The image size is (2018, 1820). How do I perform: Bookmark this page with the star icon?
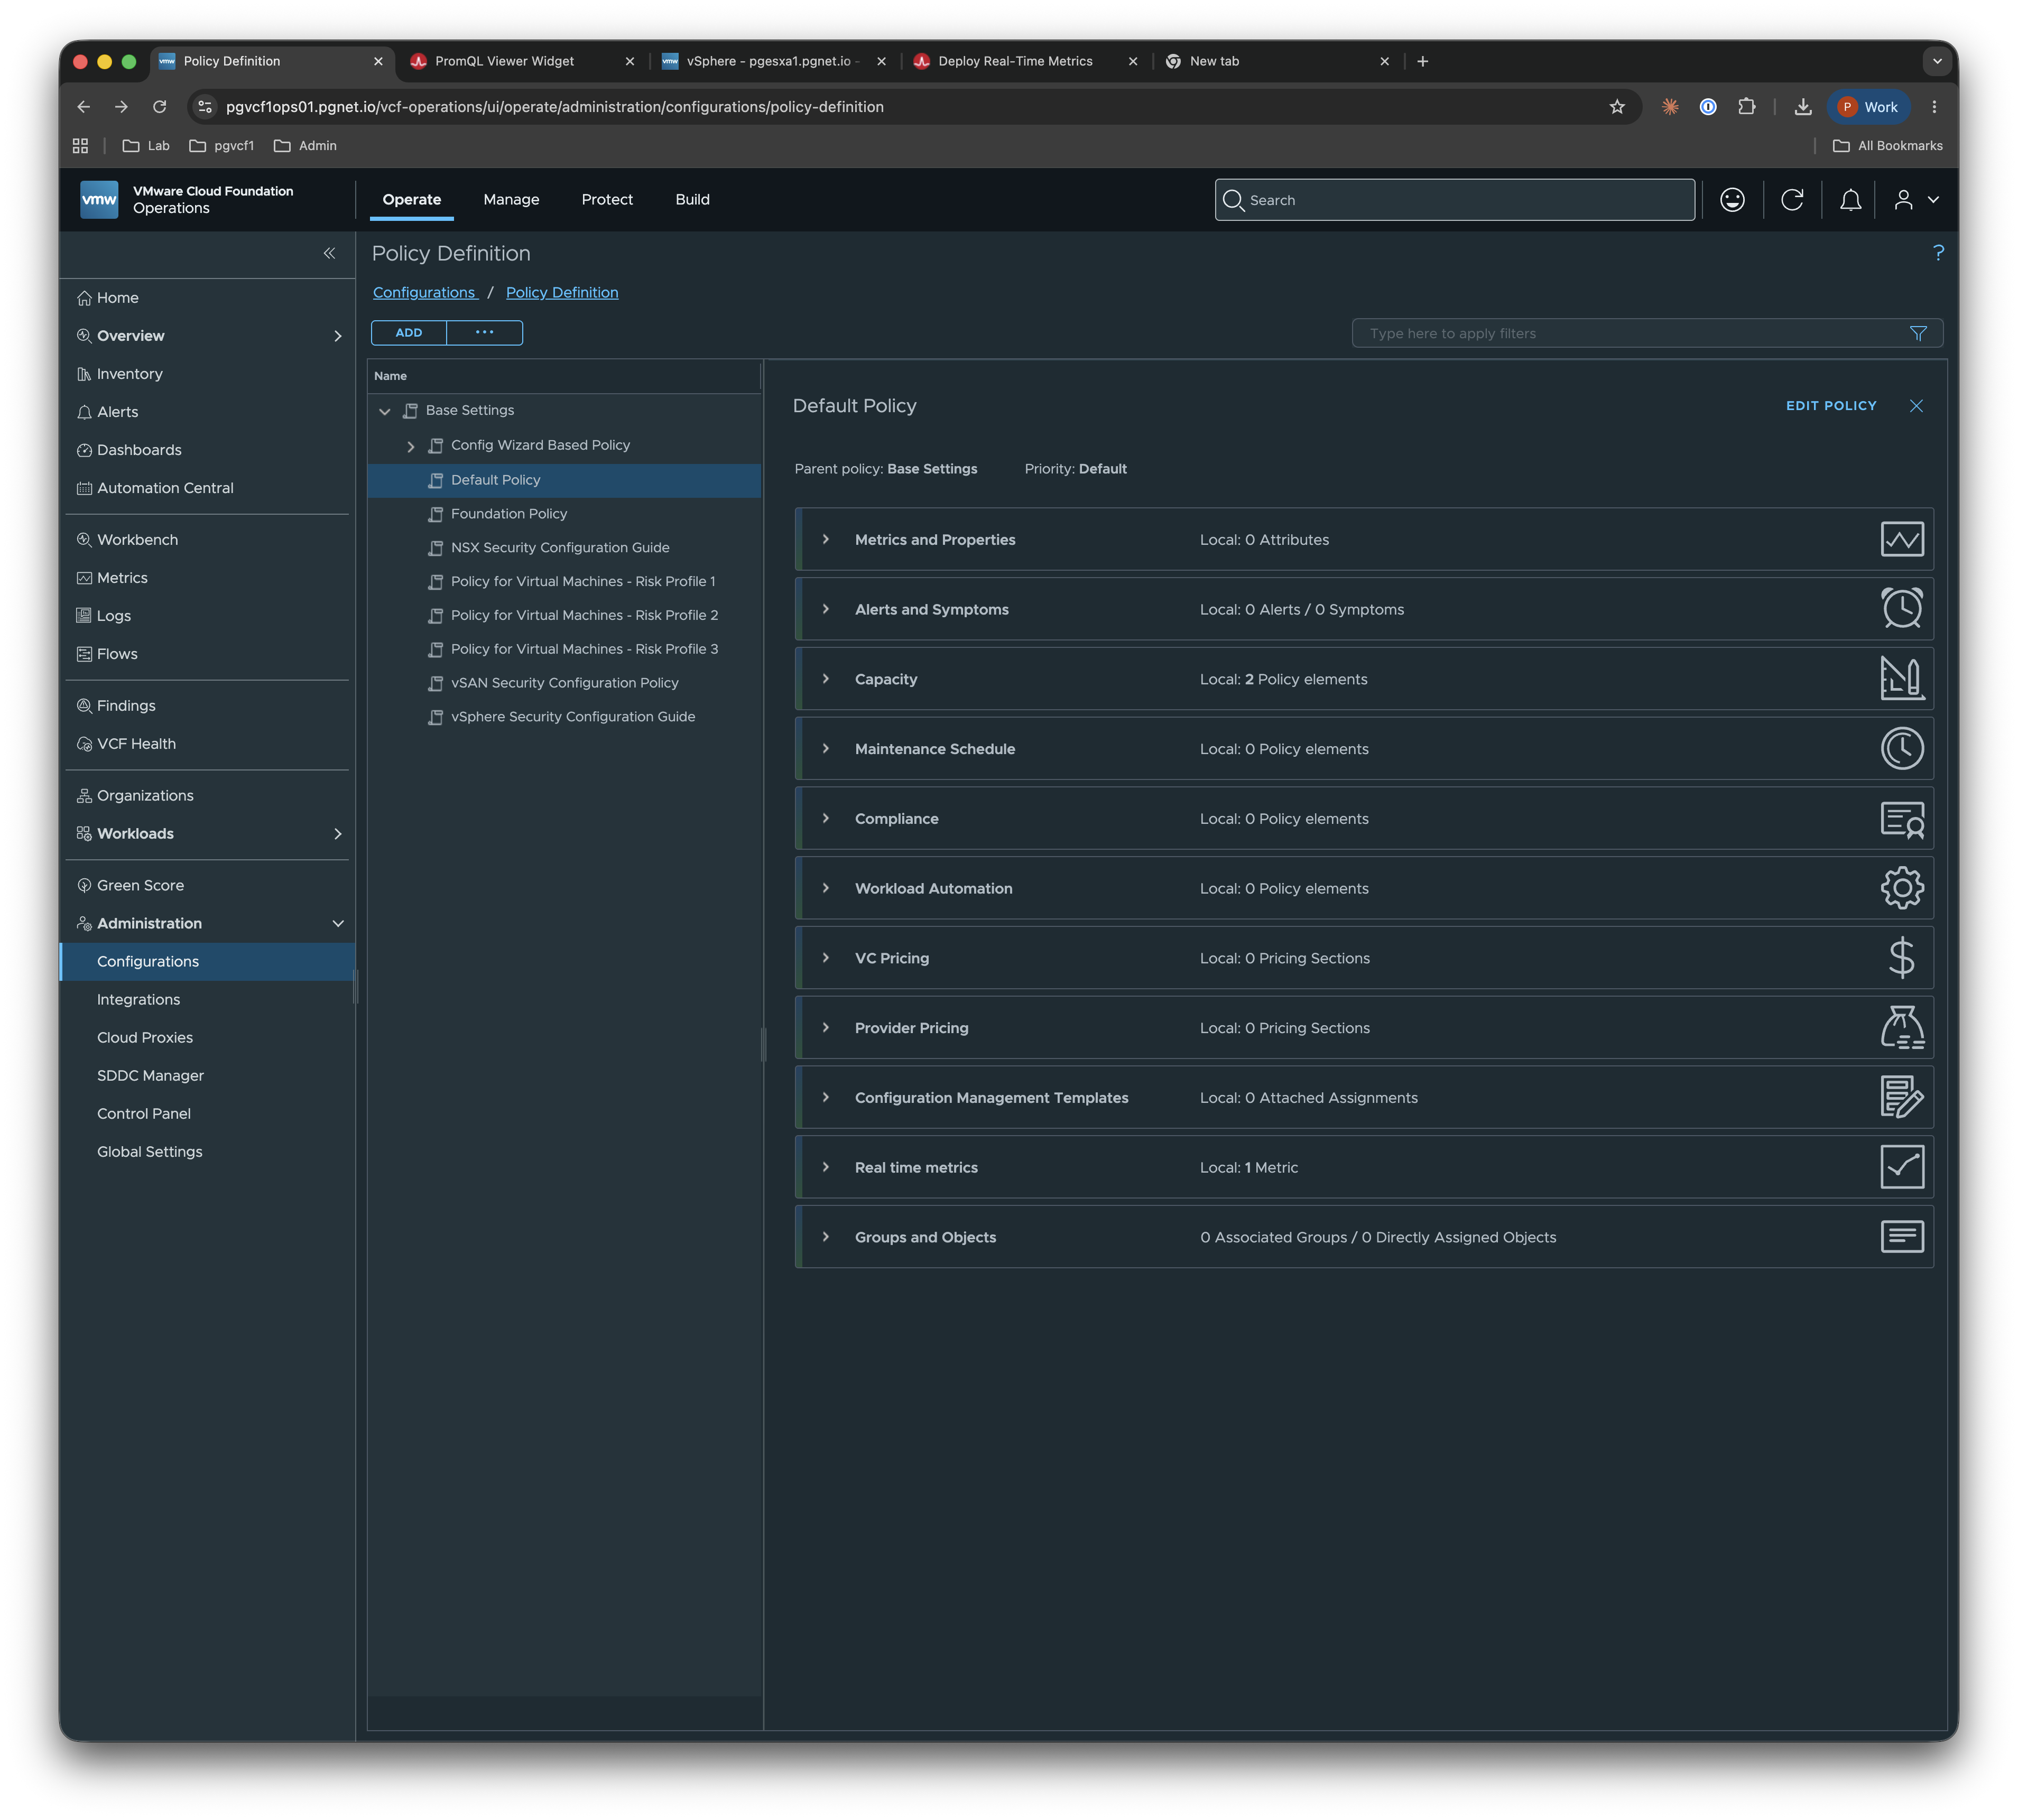tap(1617, 107)
